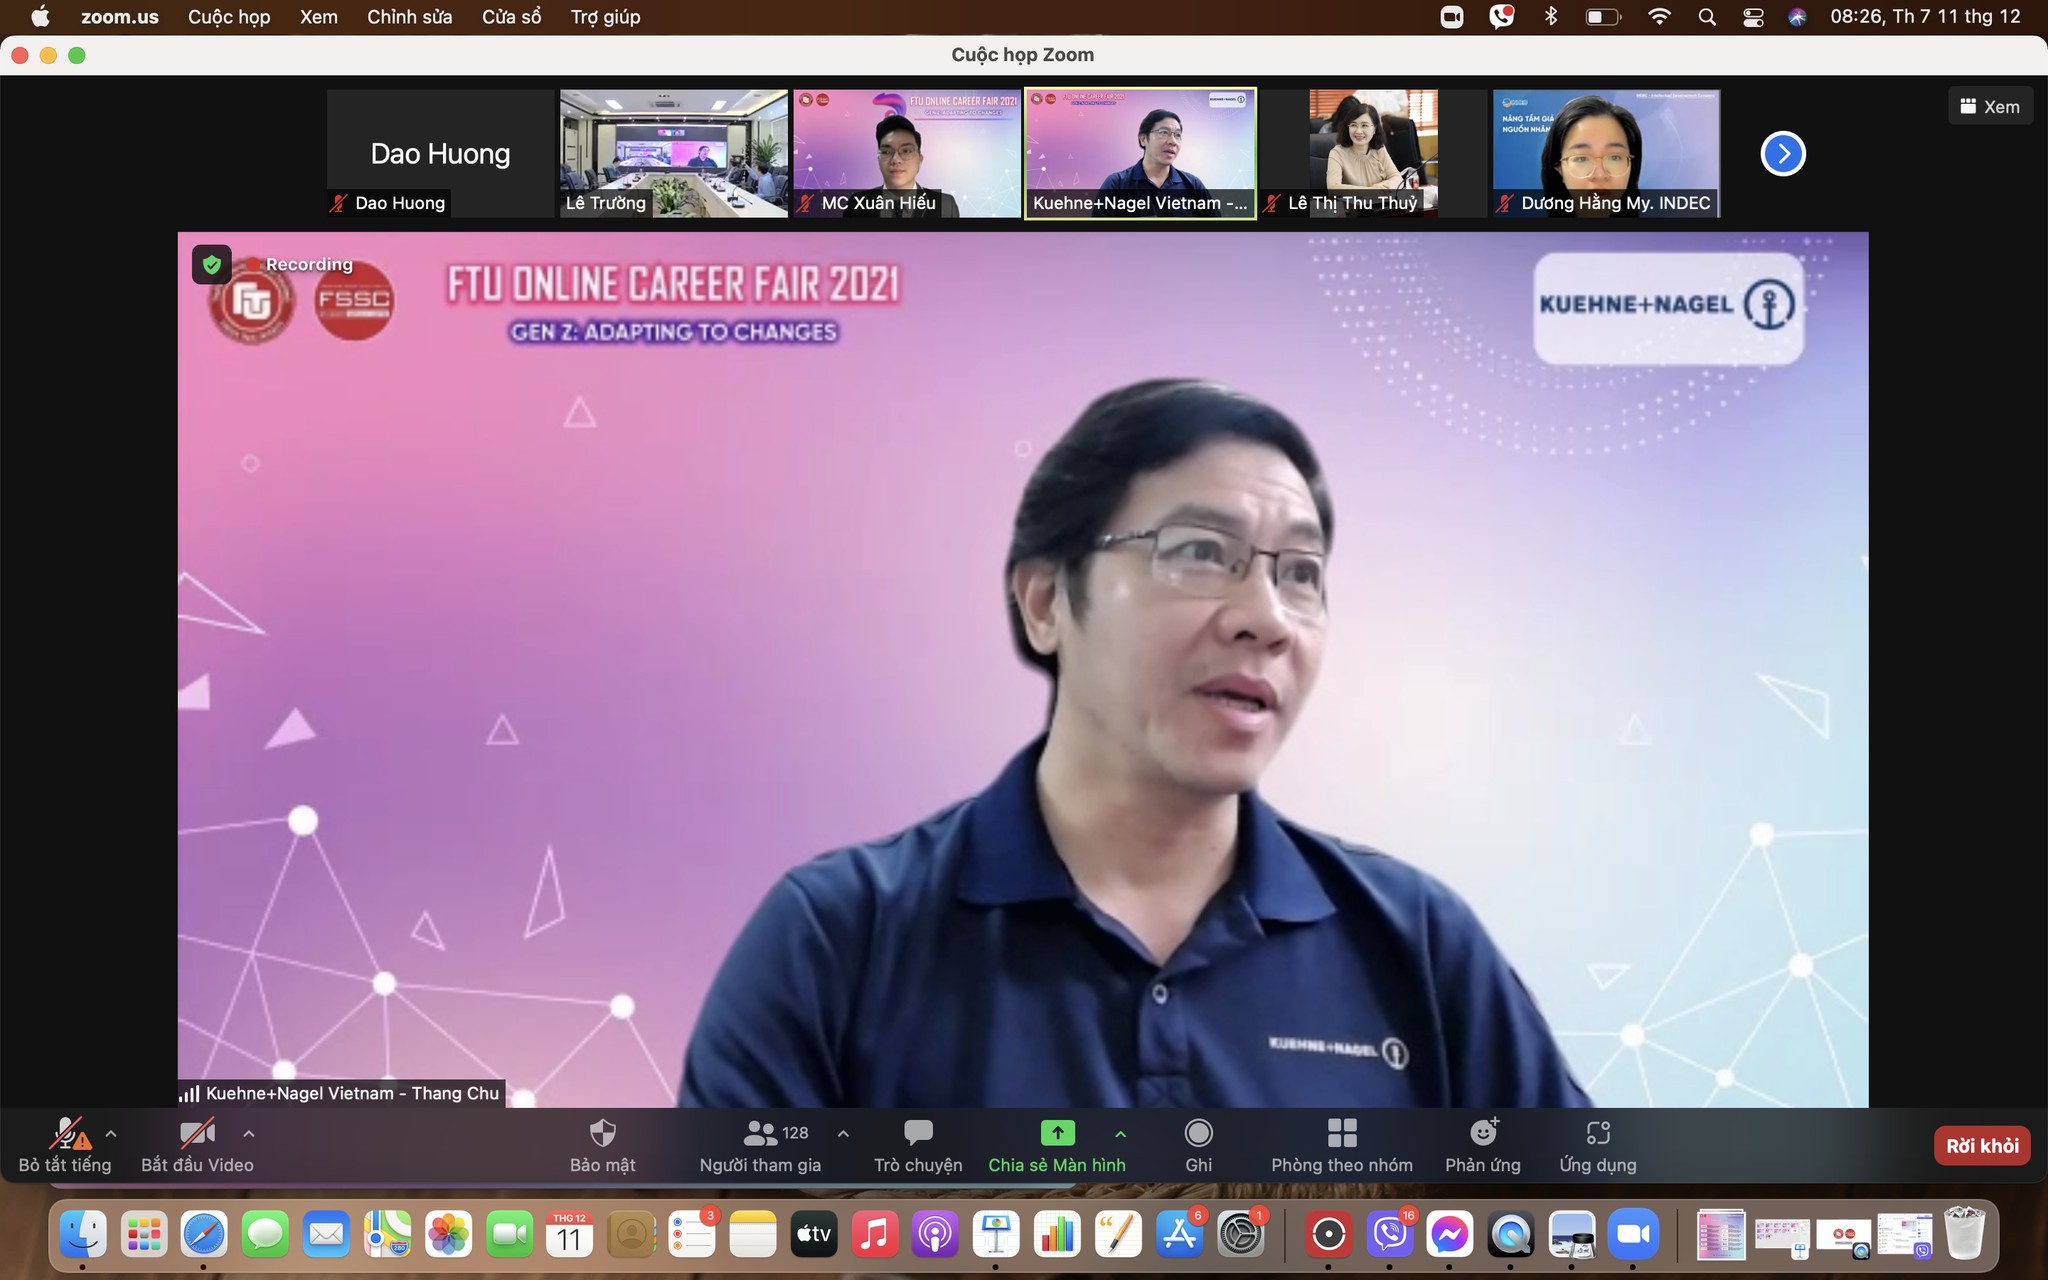This screenshot has width=2048, height=1280.
Task: Open the Cửa sổ menu
Action: click(x=511, y=17)
